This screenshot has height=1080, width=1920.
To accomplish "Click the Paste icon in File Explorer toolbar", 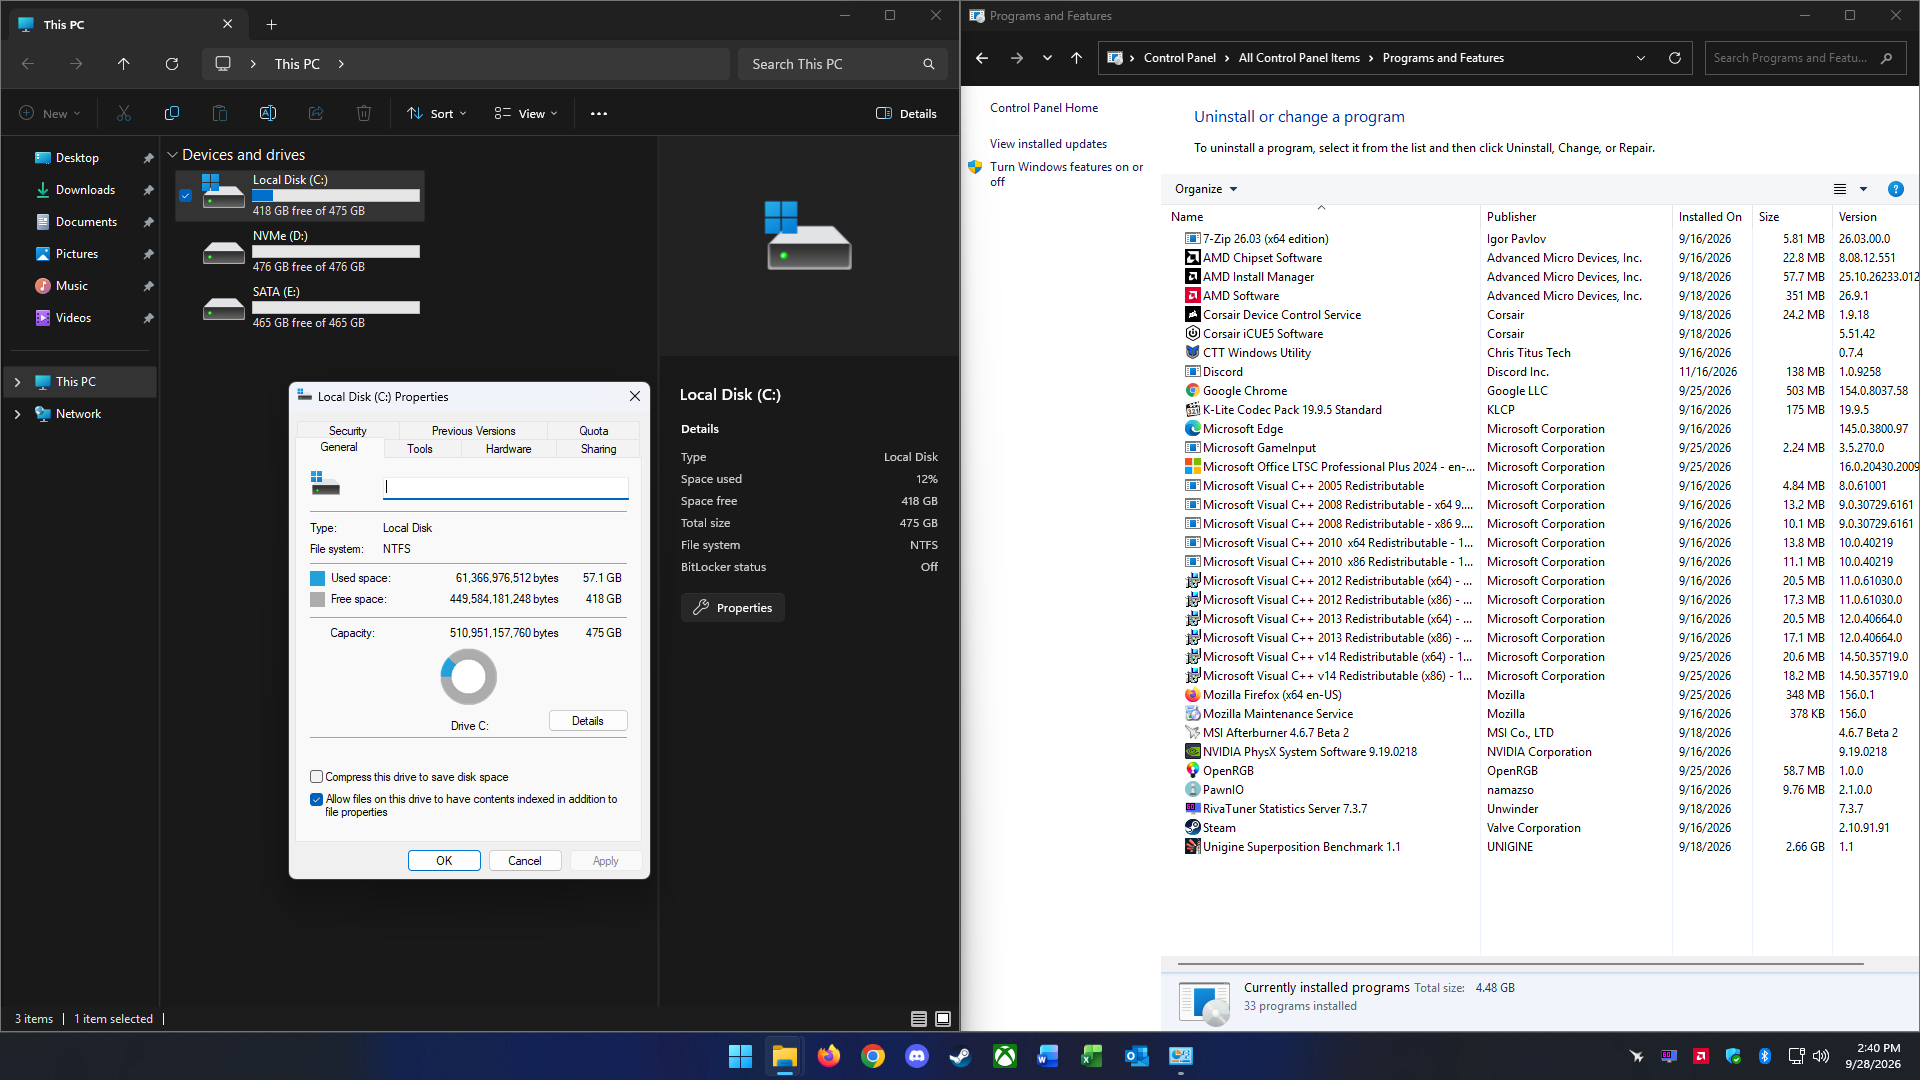I will pyautogui.click(x=220, y=114).
